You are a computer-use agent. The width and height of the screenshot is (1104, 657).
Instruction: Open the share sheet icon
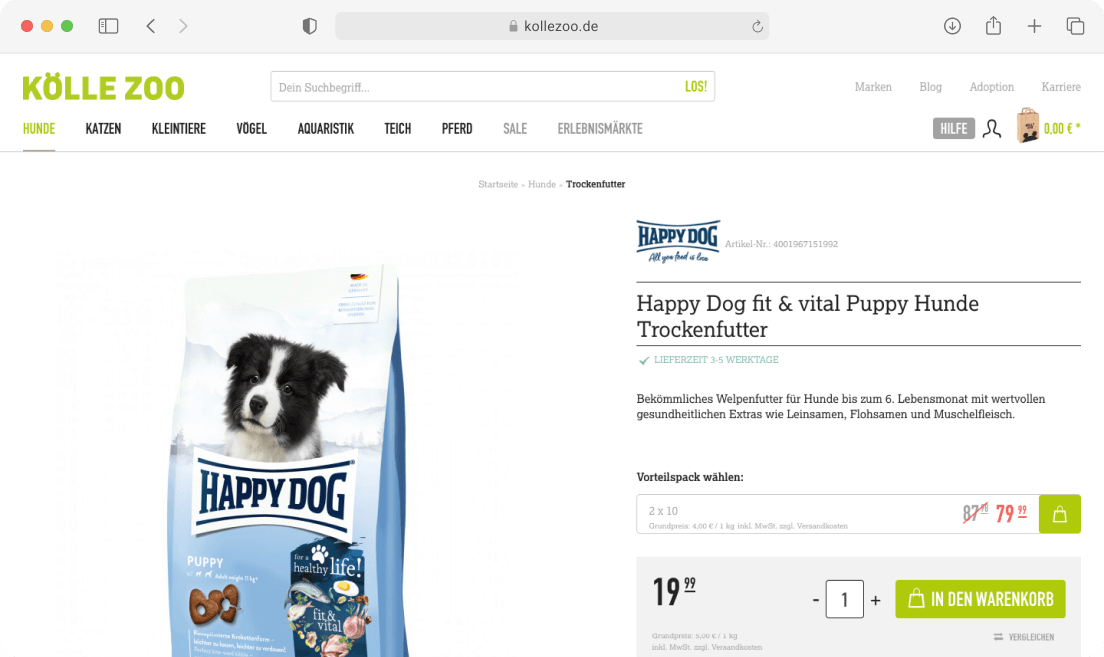coord(993,25)
